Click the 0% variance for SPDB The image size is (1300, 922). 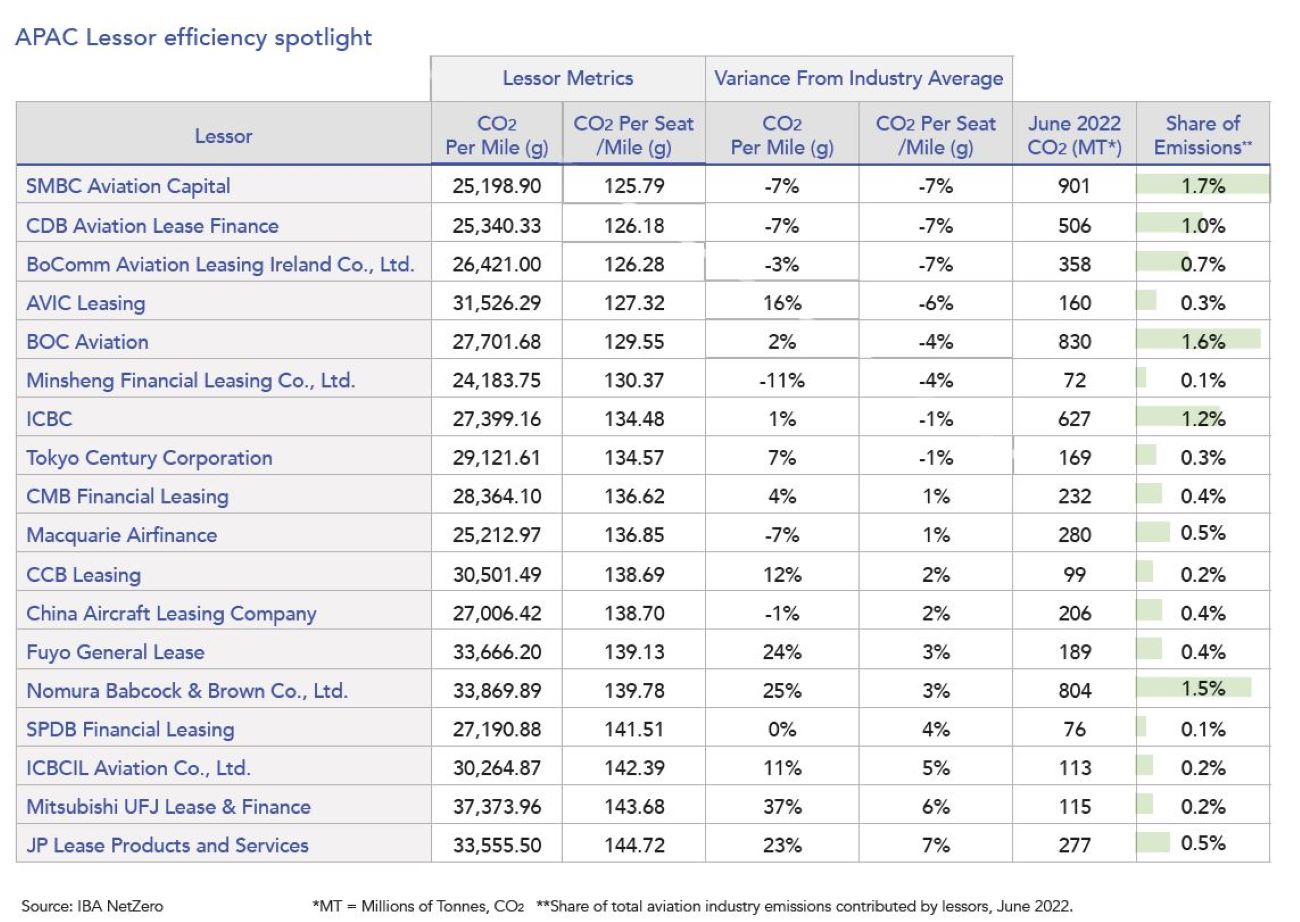(x=782, y=729)
